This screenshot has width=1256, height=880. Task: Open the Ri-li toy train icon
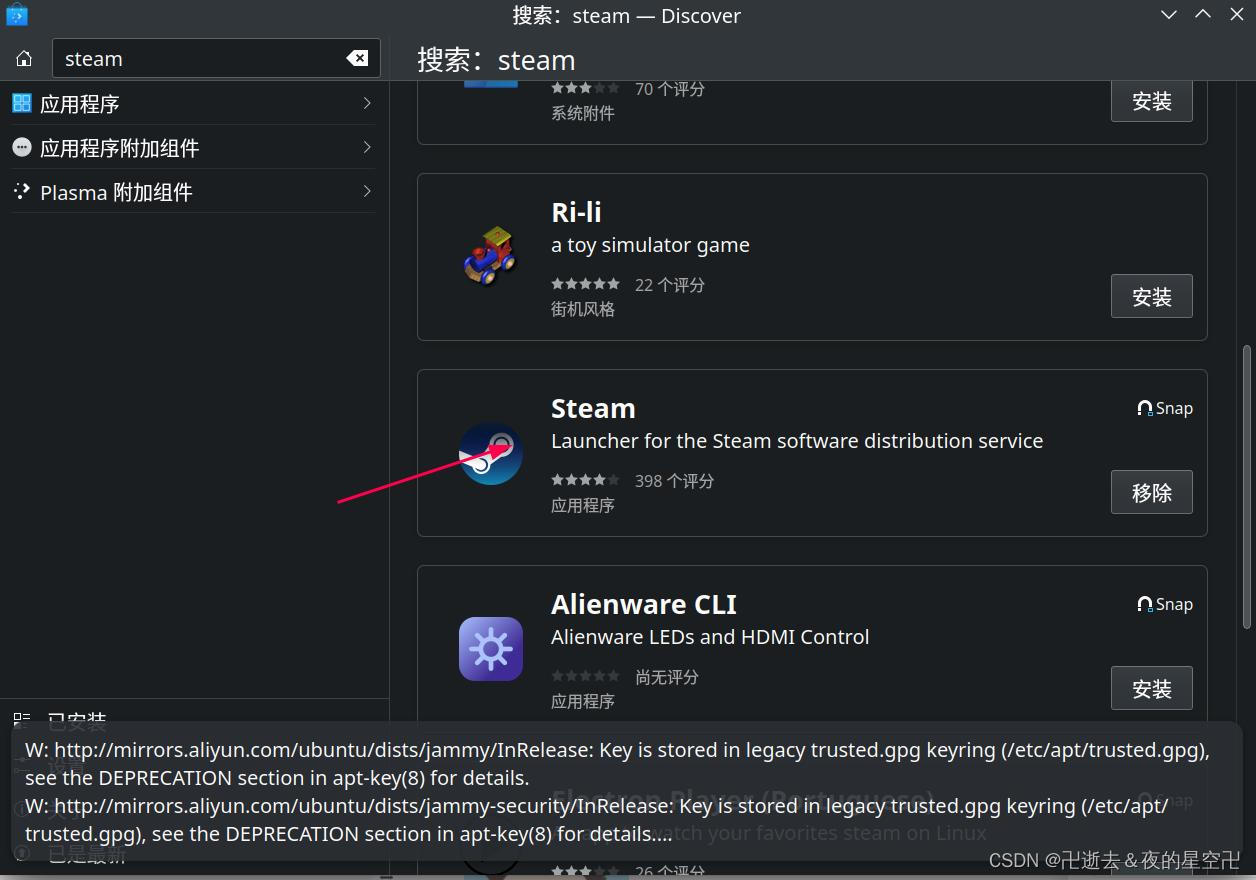[490, 256]
